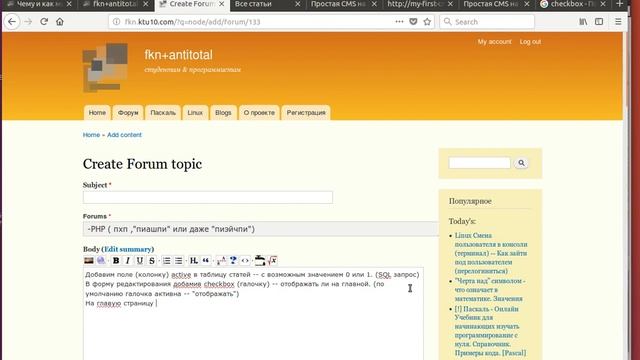Insert a blockquote with the quote icon
The image size is (640, 360).
click(x=206, y=260)
